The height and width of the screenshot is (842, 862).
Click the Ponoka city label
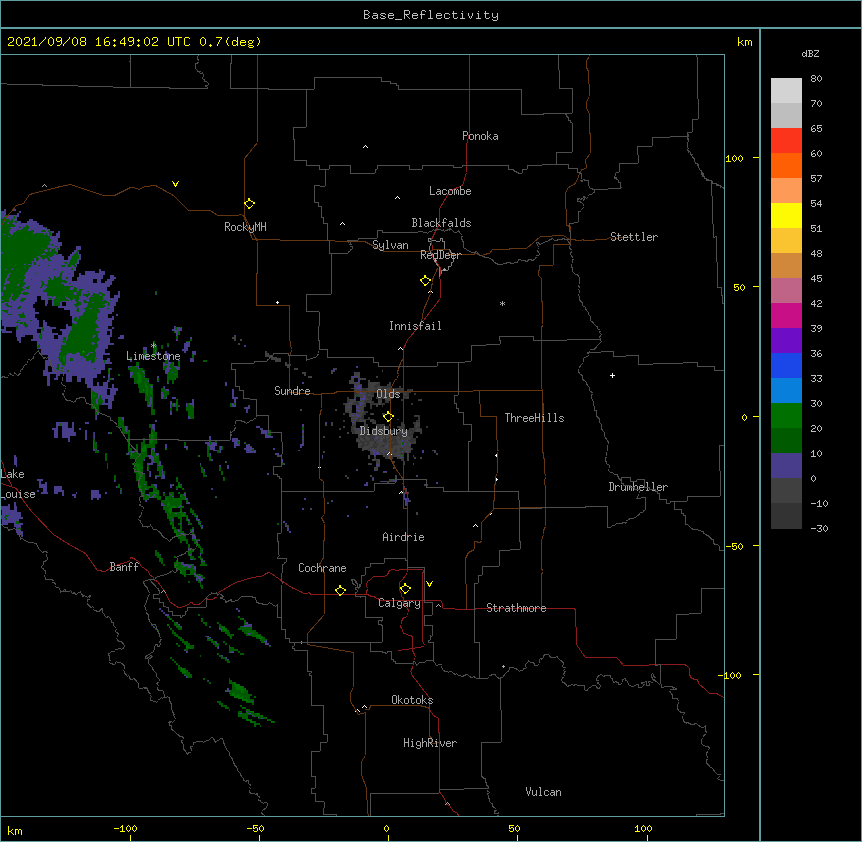pyautogui.click(x=480, y=136)
